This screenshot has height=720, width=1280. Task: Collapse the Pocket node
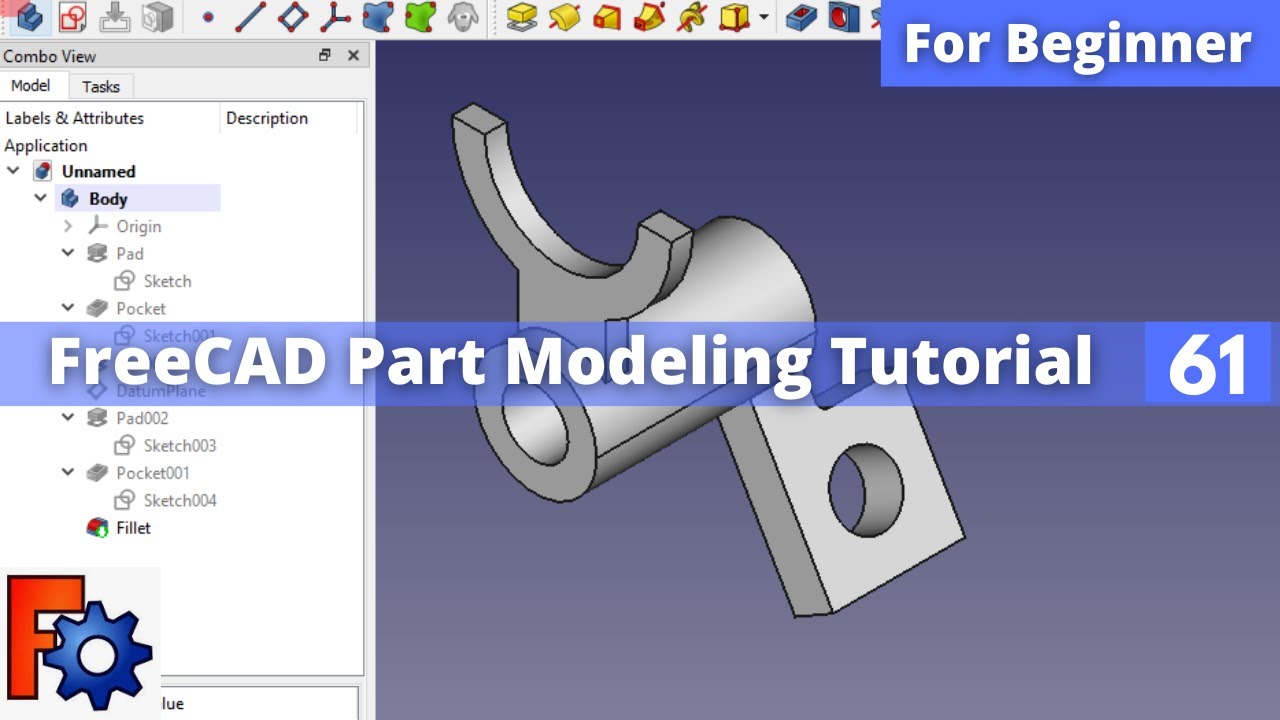click(68, 308)
